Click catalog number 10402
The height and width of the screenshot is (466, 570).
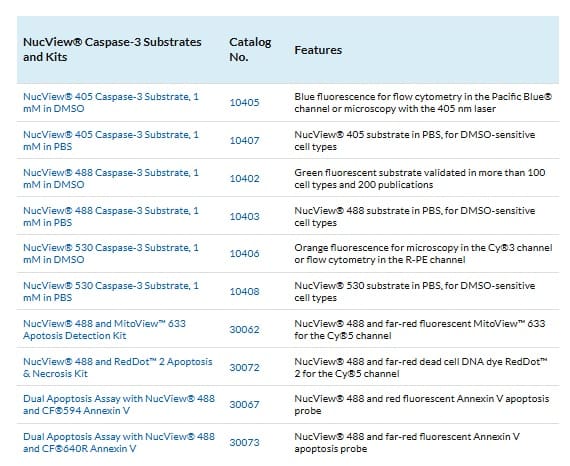pyautogui.click(x=244, y=178)
